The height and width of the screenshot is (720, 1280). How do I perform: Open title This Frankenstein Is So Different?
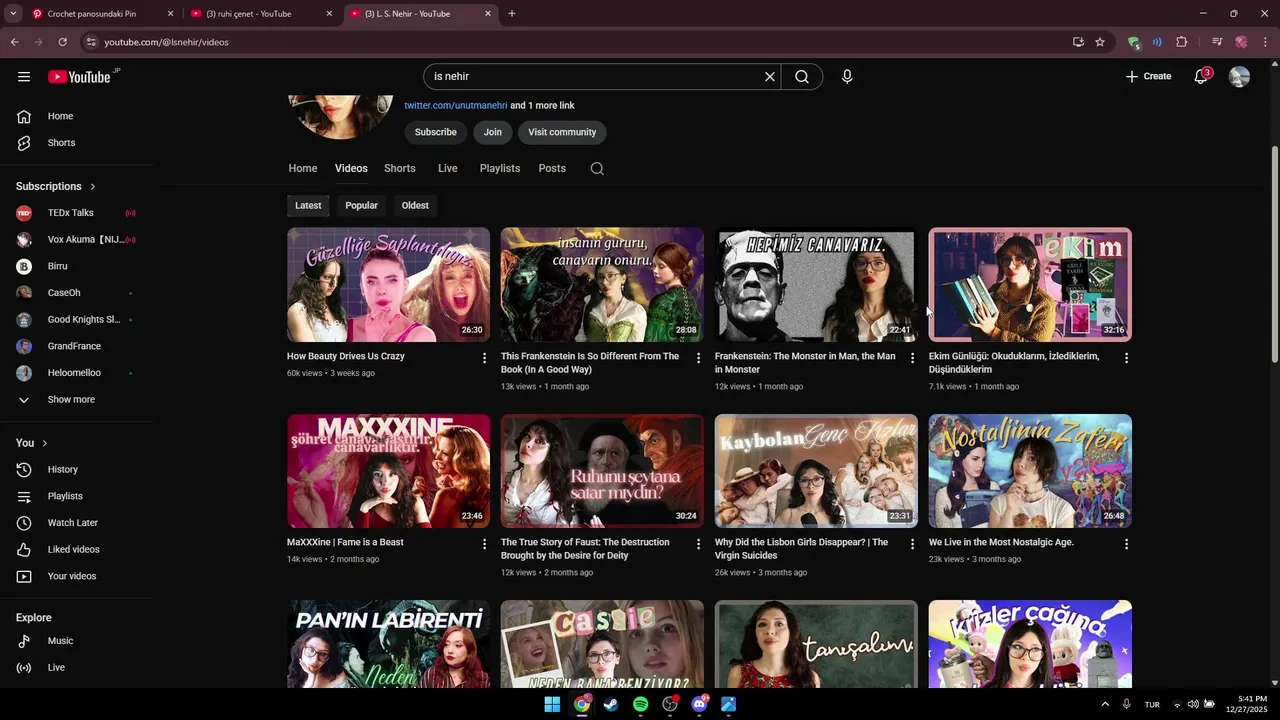coord(590,363)
